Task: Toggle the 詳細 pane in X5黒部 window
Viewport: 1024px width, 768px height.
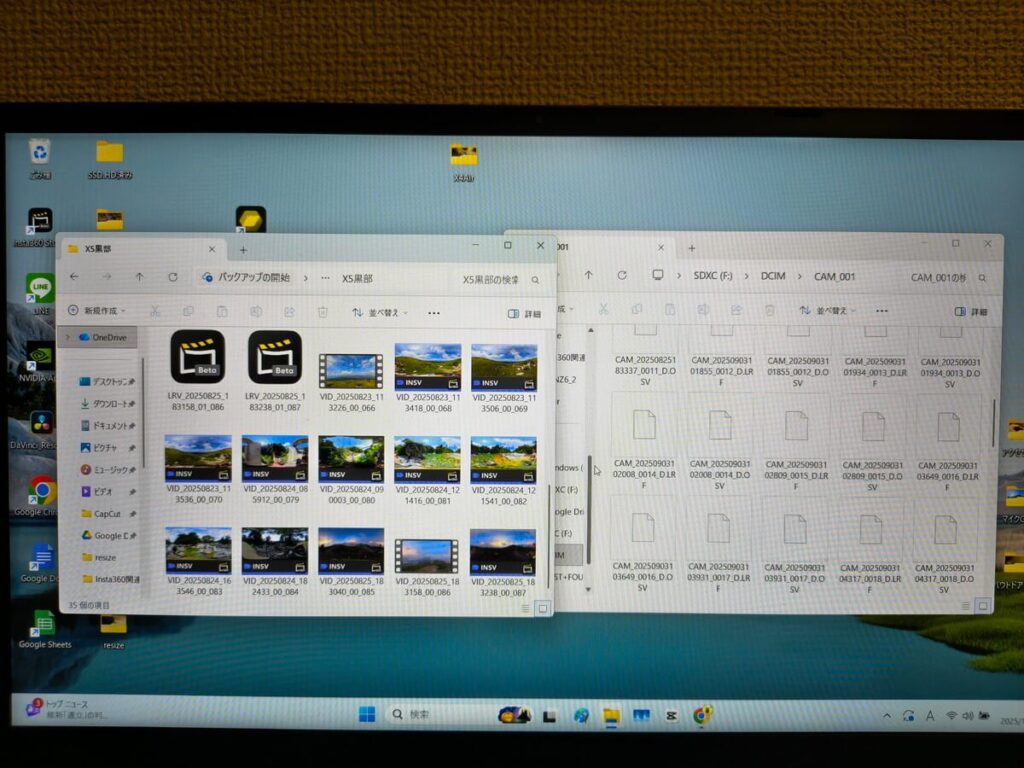Action: [x=524, y=313]
